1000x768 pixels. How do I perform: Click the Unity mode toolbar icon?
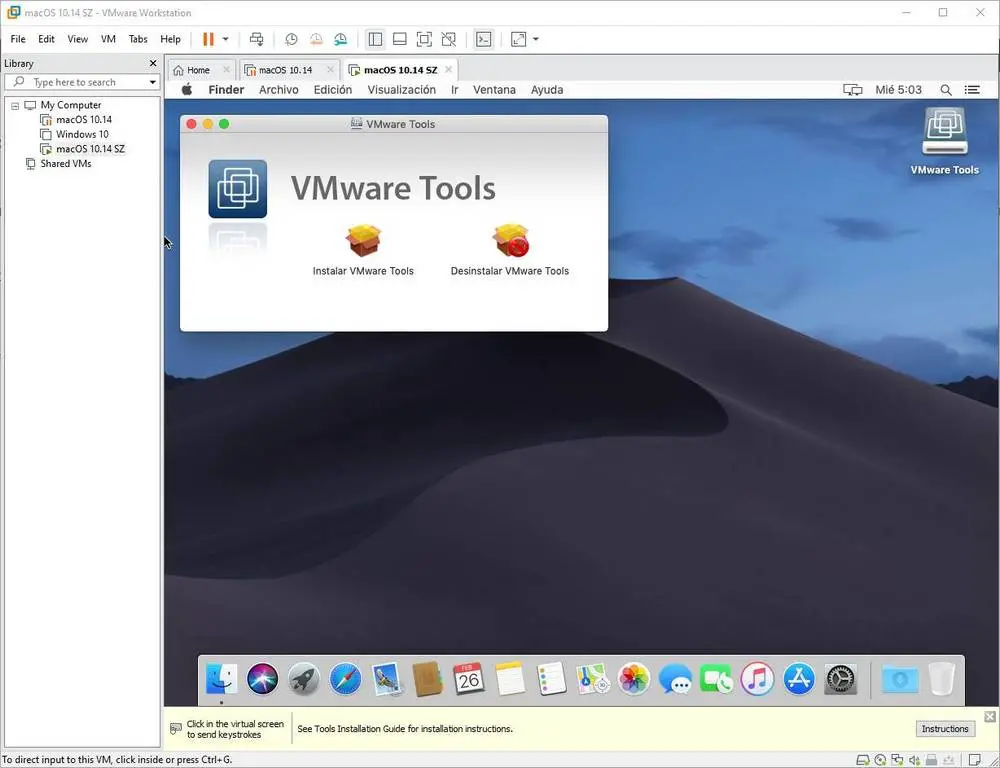449,39
